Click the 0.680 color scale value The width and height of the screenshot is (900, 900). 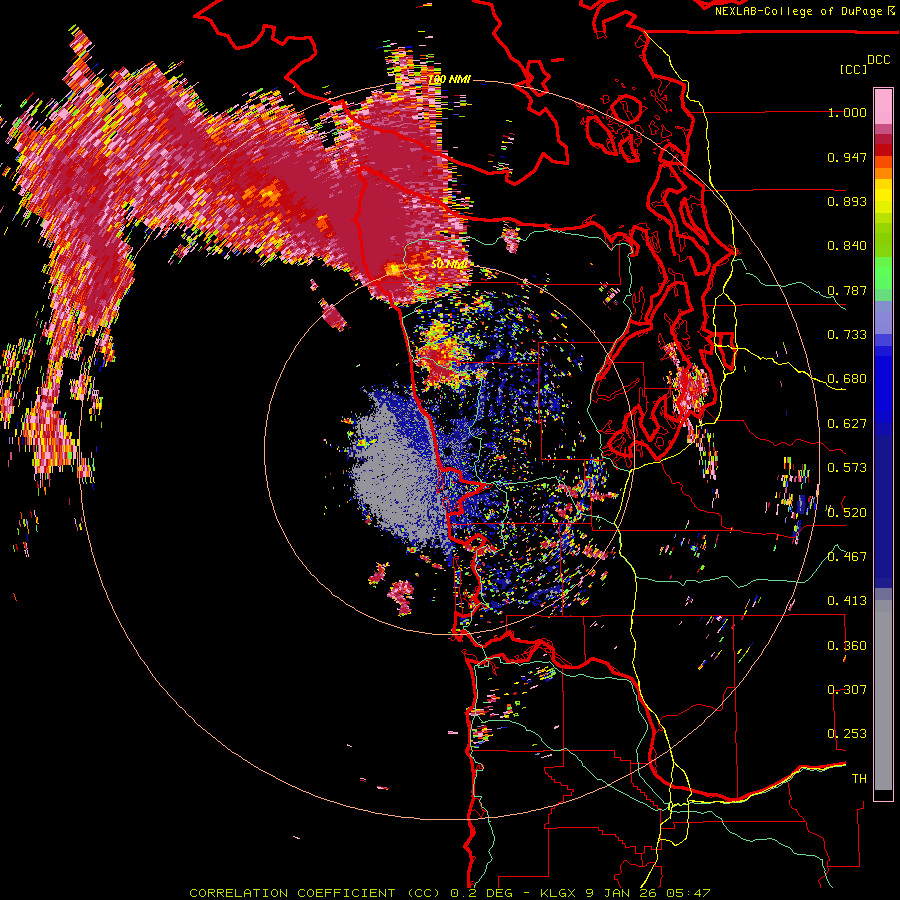pos(847,379)
